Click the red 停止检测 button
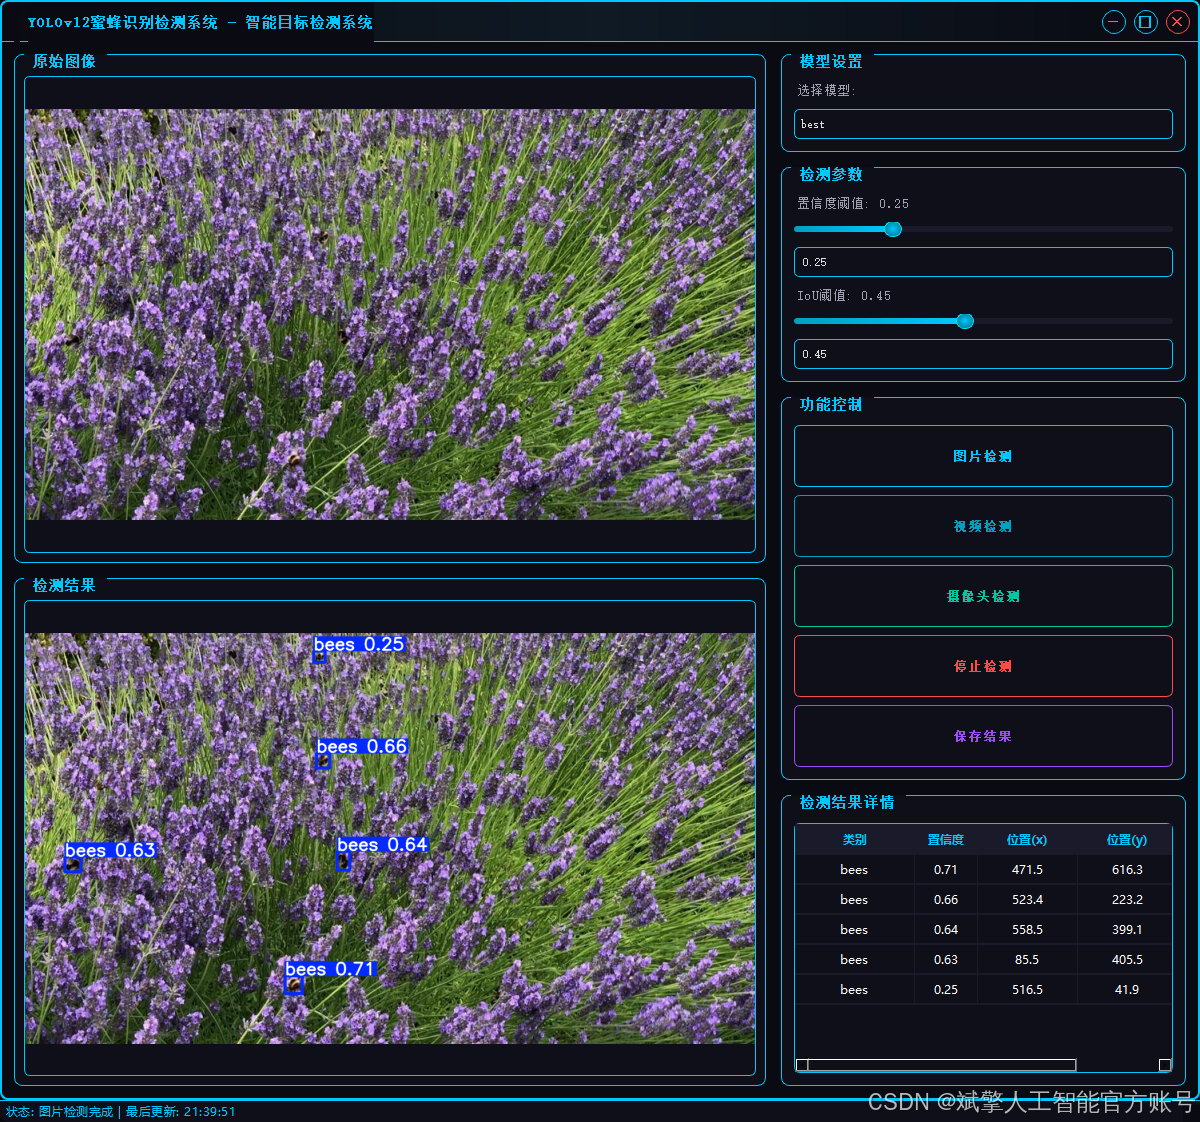Viewport: 1200px width, 1122px height. point(983,666)
